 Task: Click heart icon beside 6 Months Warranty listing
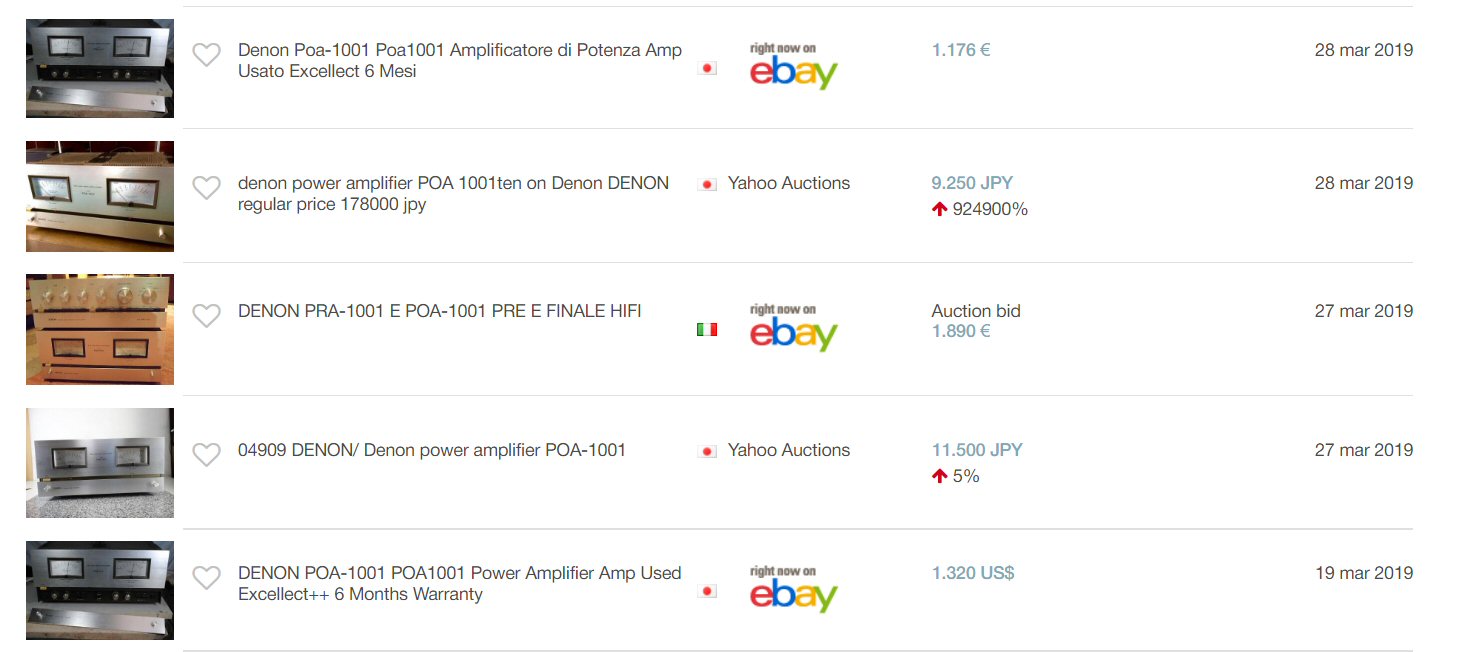point(206,578)
